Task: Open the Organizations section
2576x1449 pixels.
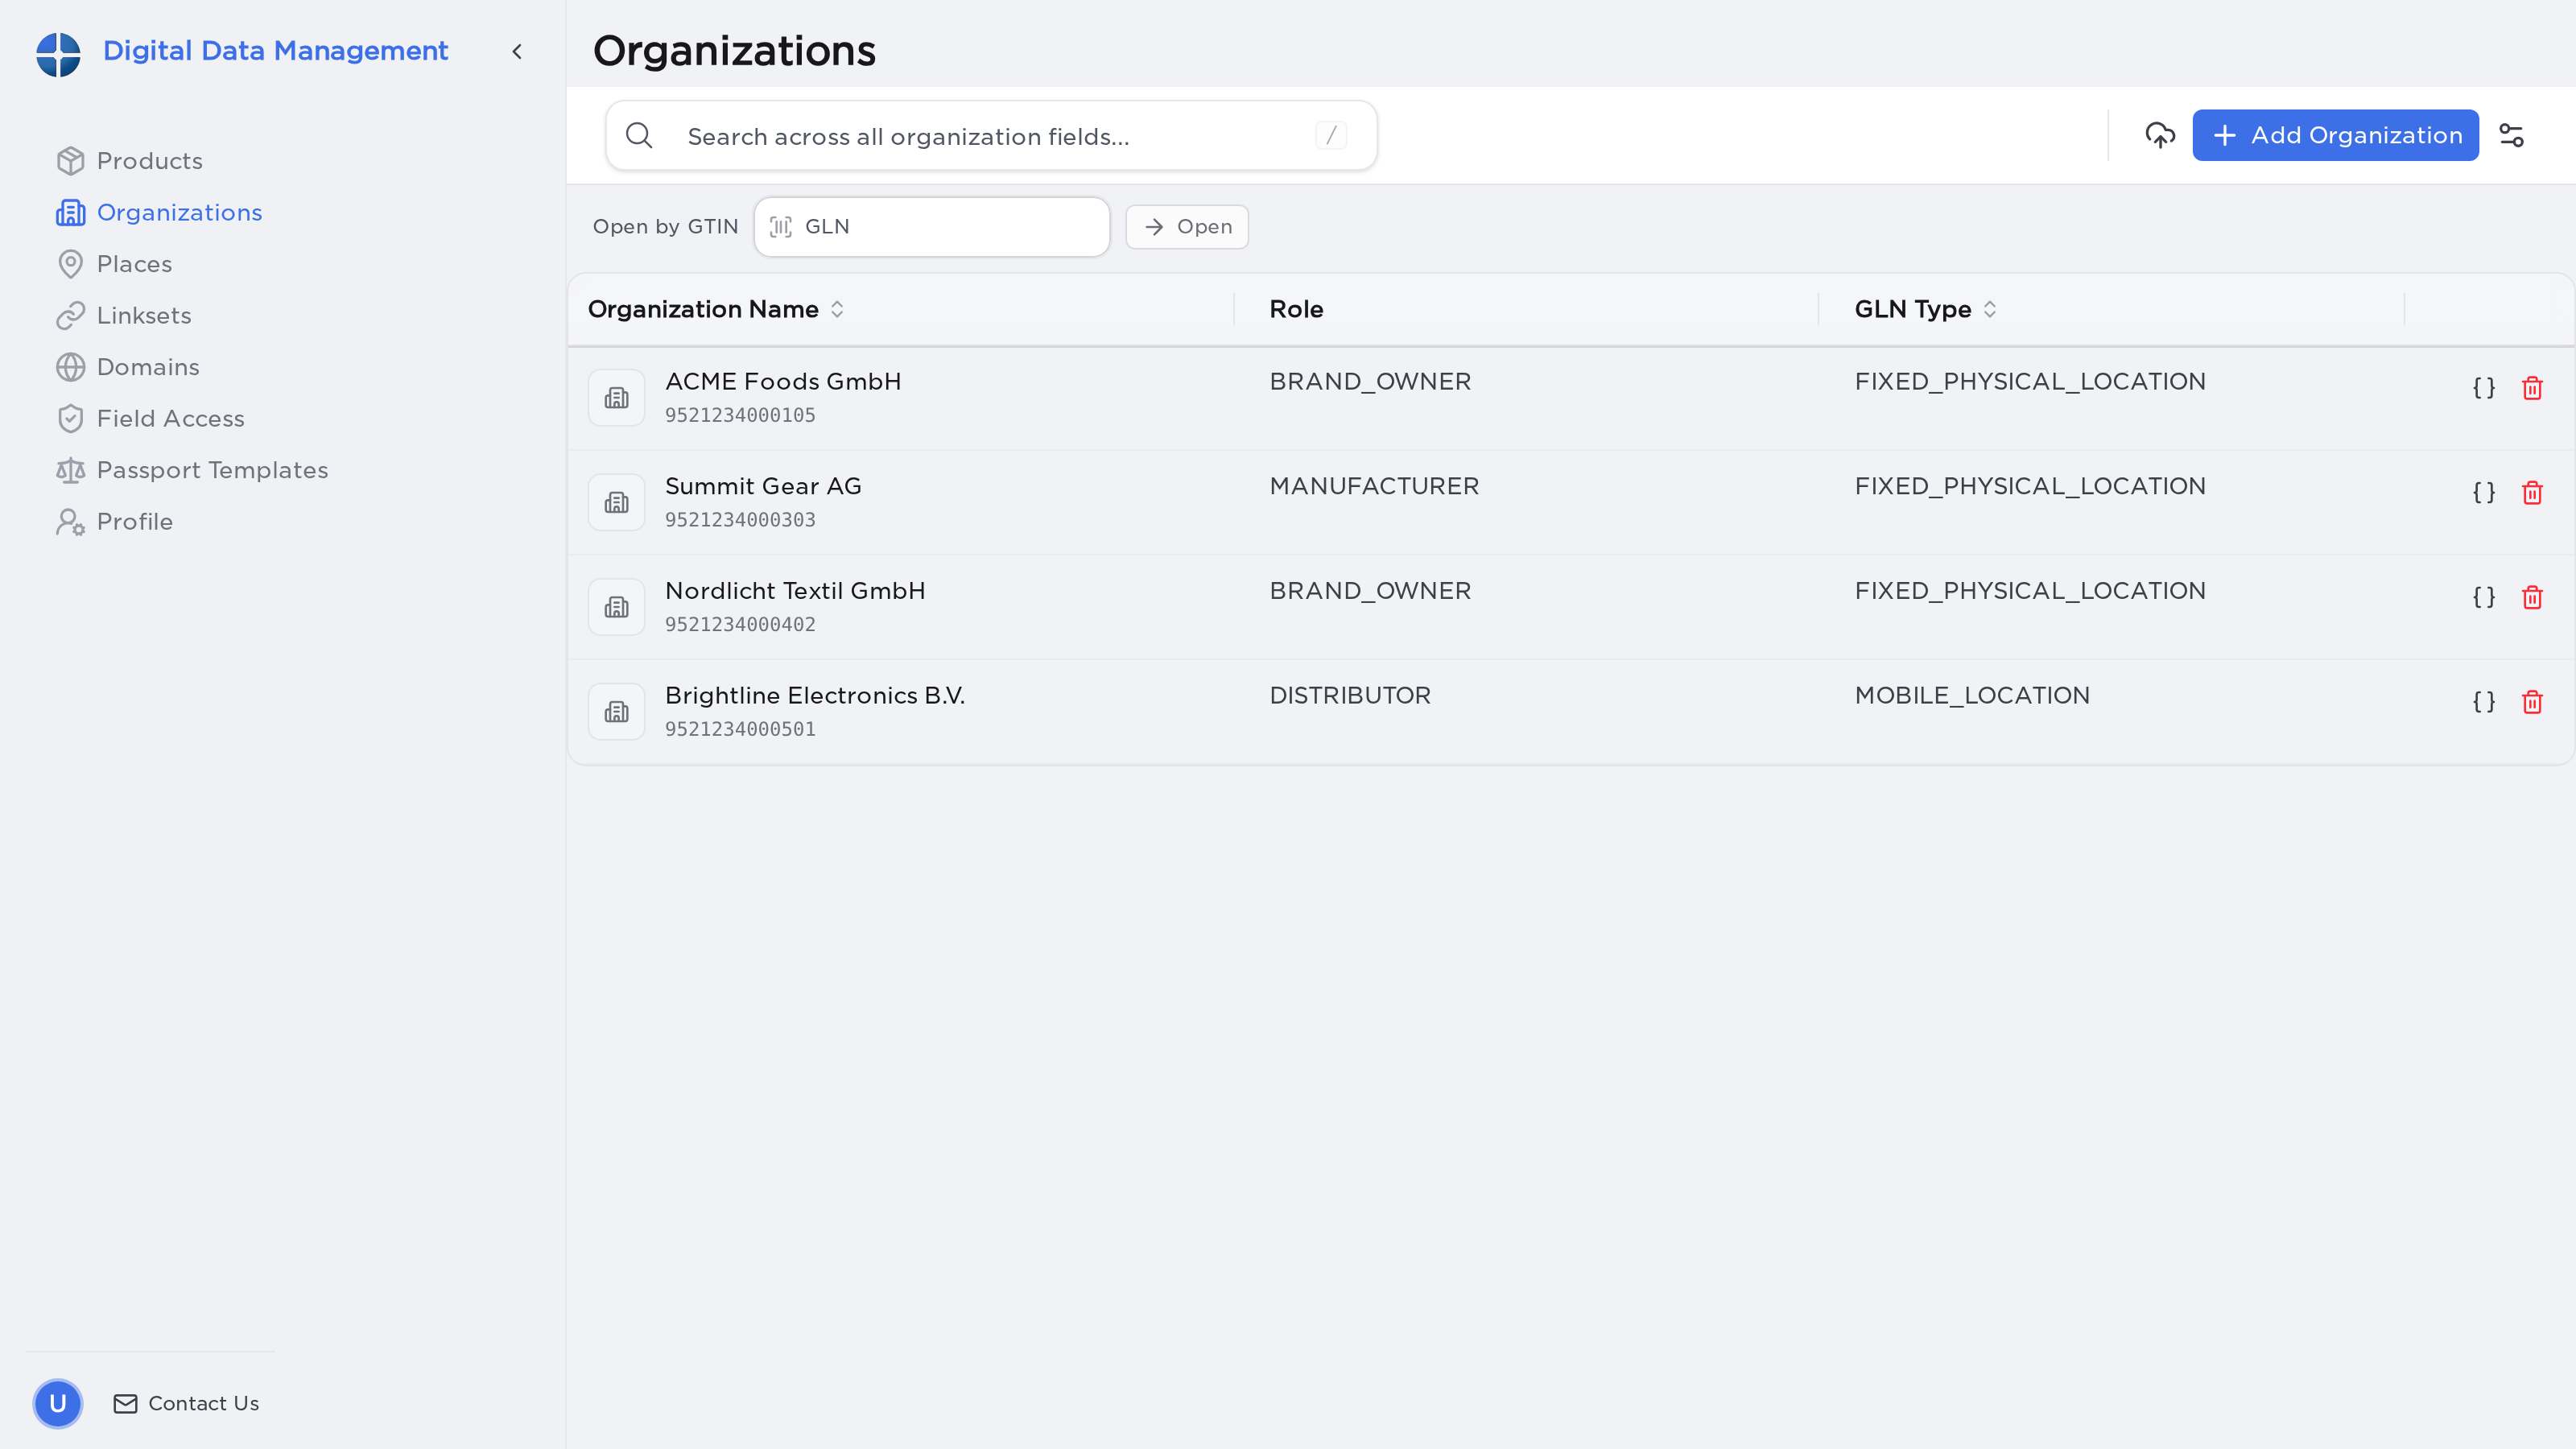Action: point(160,212)
